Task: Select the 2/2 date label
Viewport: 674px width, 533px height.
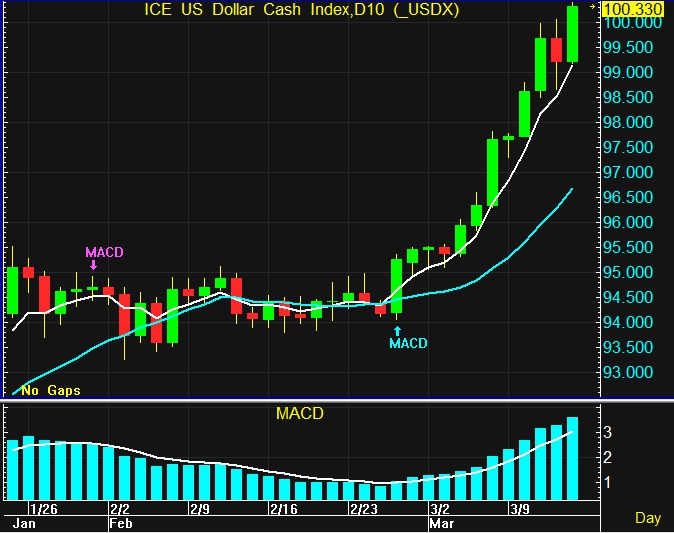Action: (x=119, y=509)
